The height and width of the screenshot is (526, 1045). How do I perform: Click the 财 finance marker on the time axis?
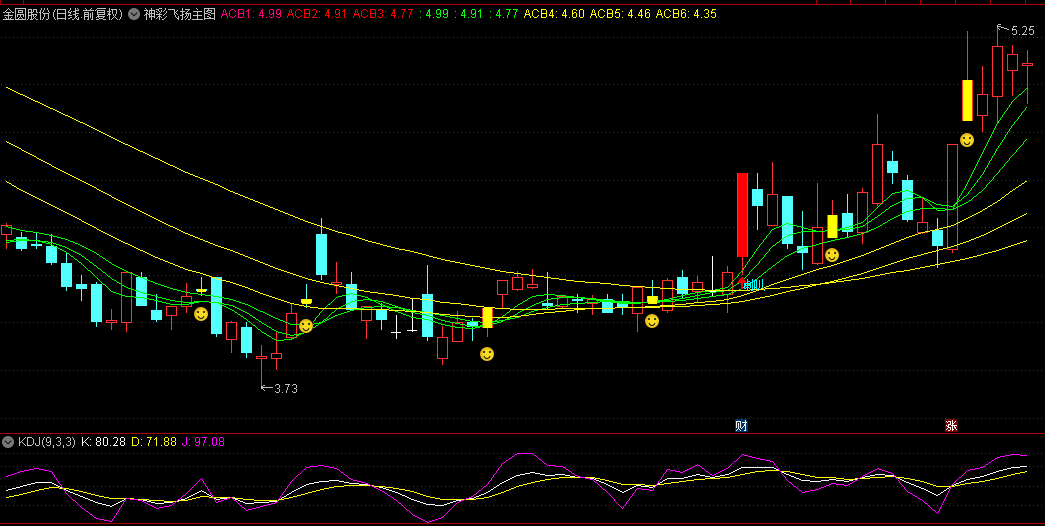(741, 425)
